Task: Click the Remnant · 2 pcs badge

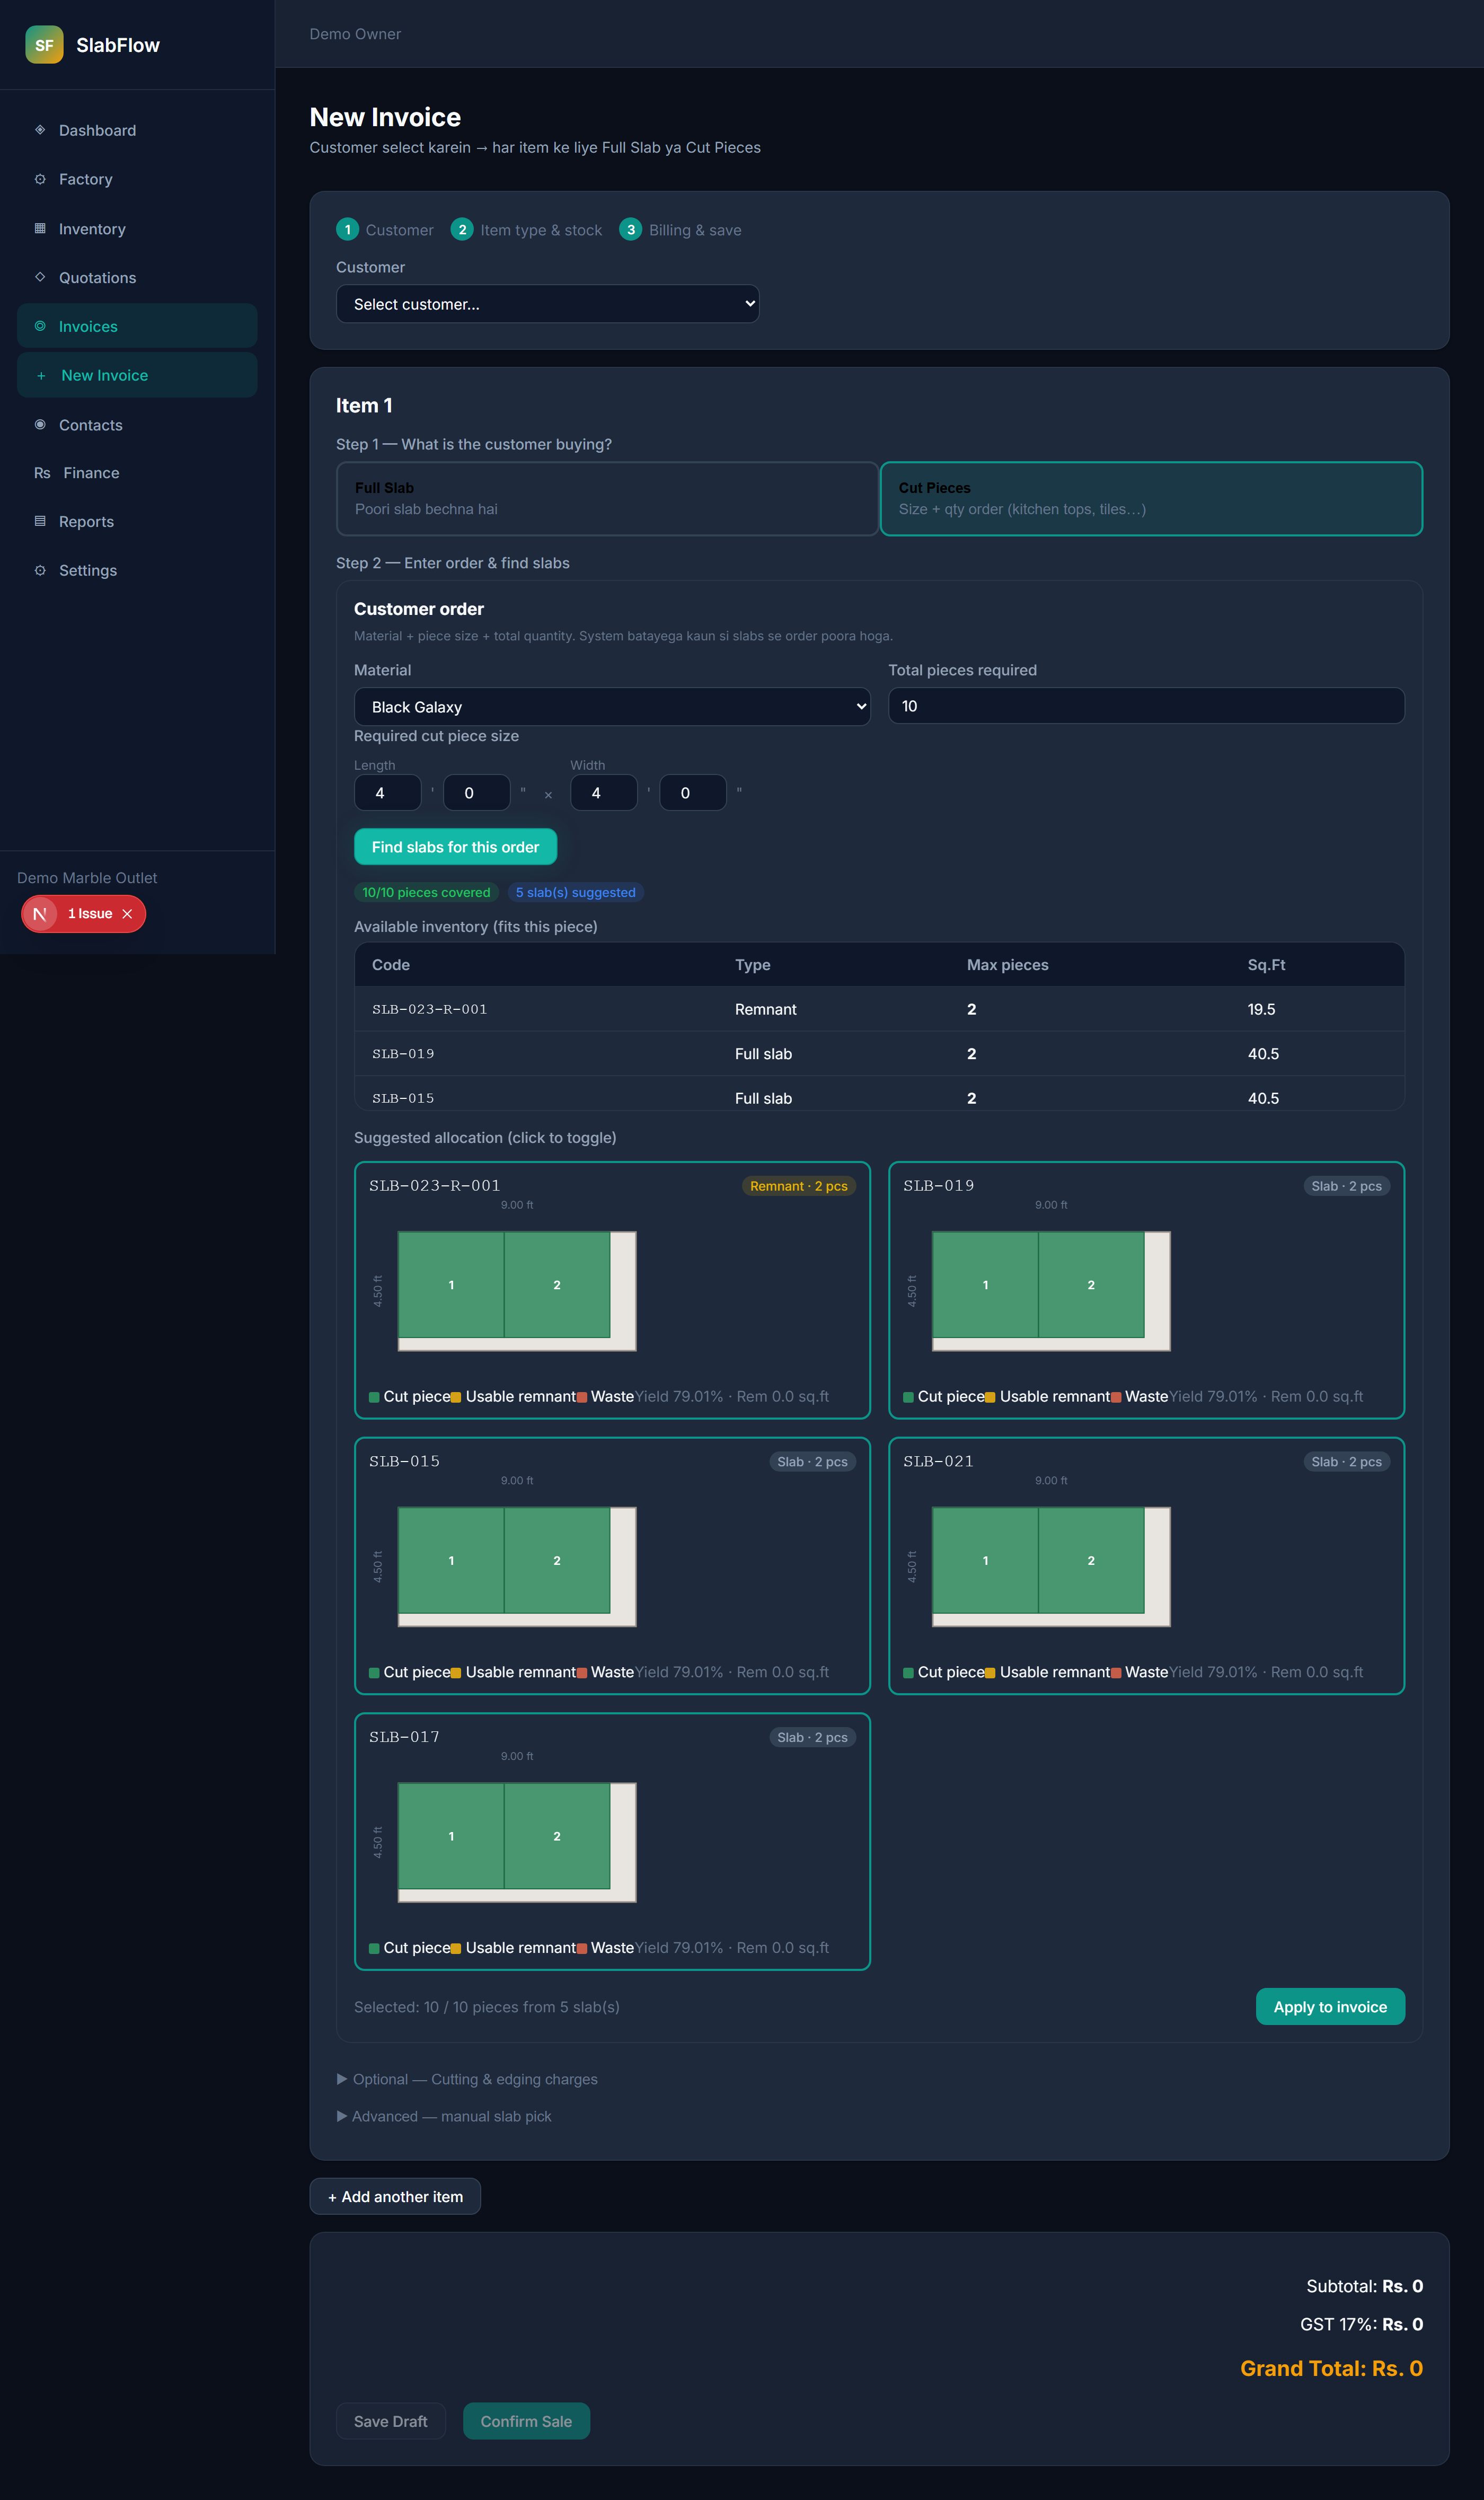Action: [799, 1186]
